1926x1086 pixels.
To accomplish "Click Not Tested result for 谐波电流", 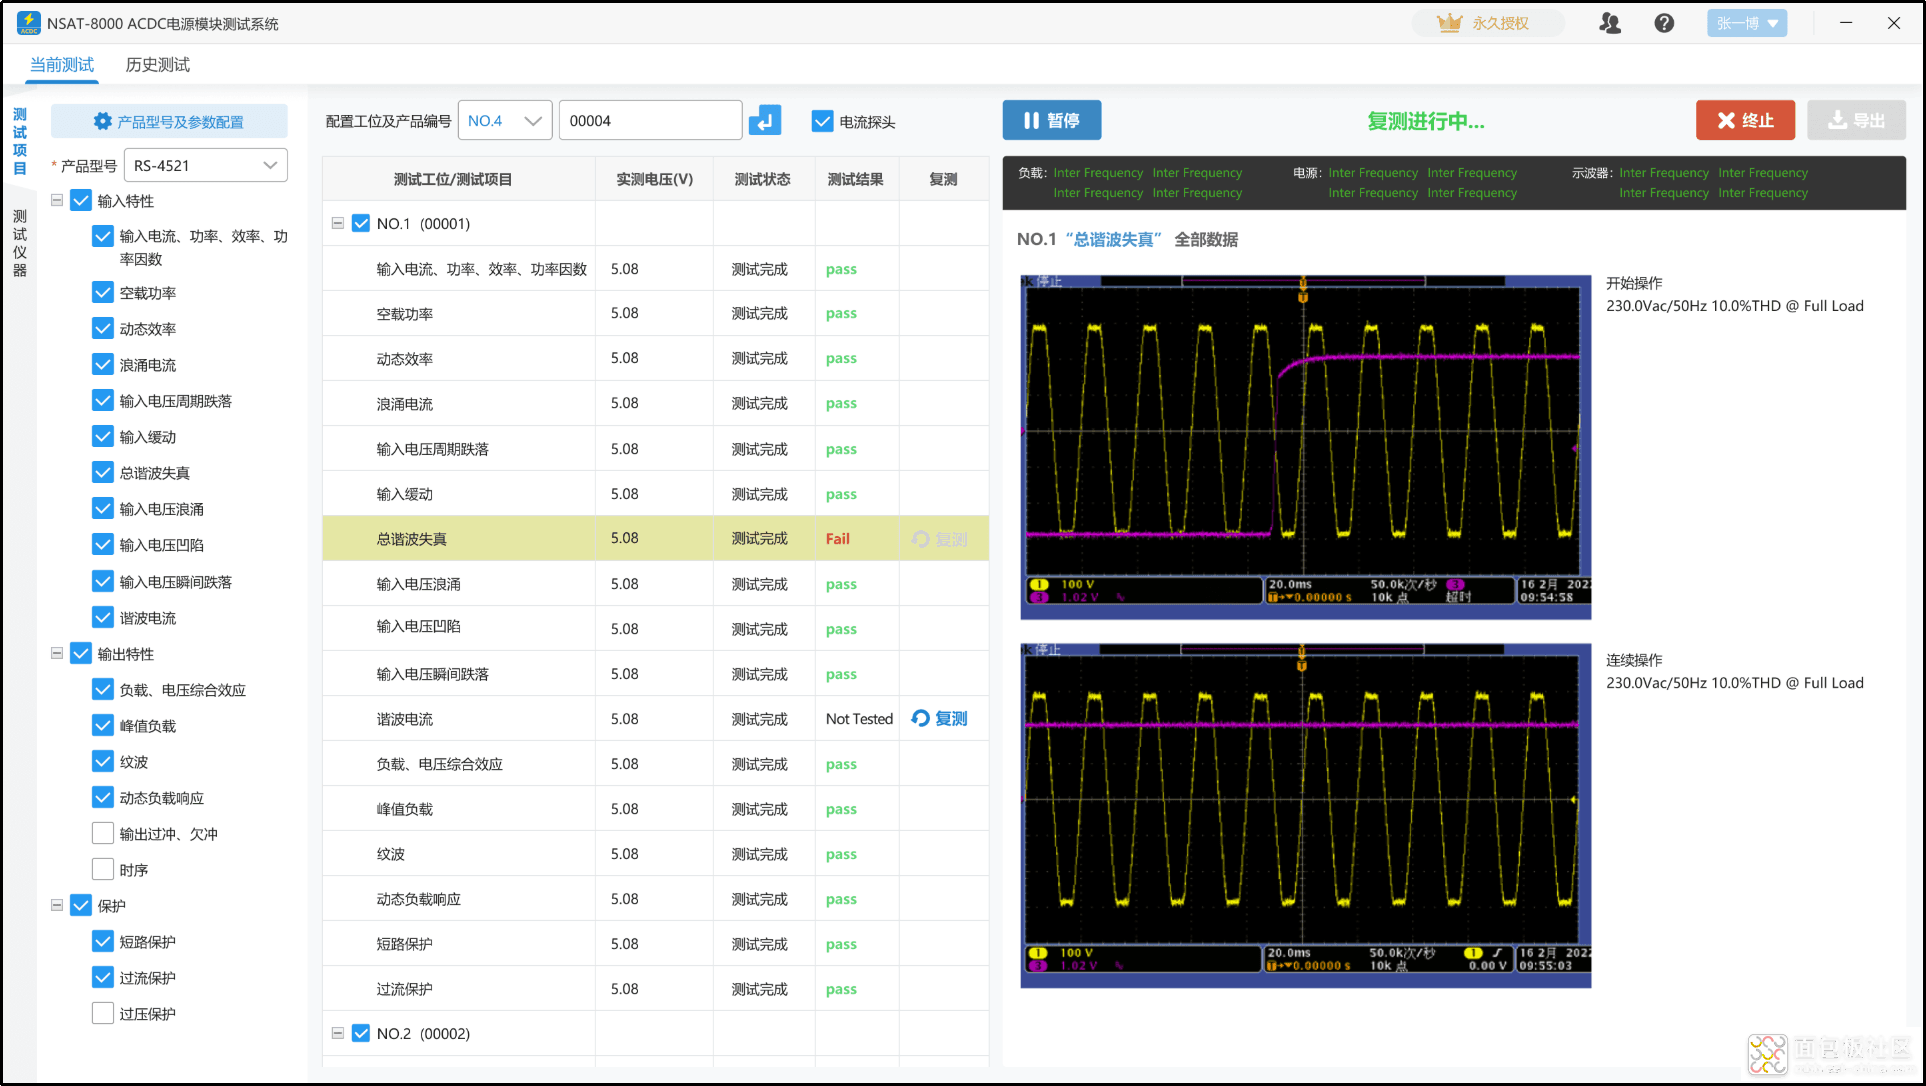I will pos(859,719).
